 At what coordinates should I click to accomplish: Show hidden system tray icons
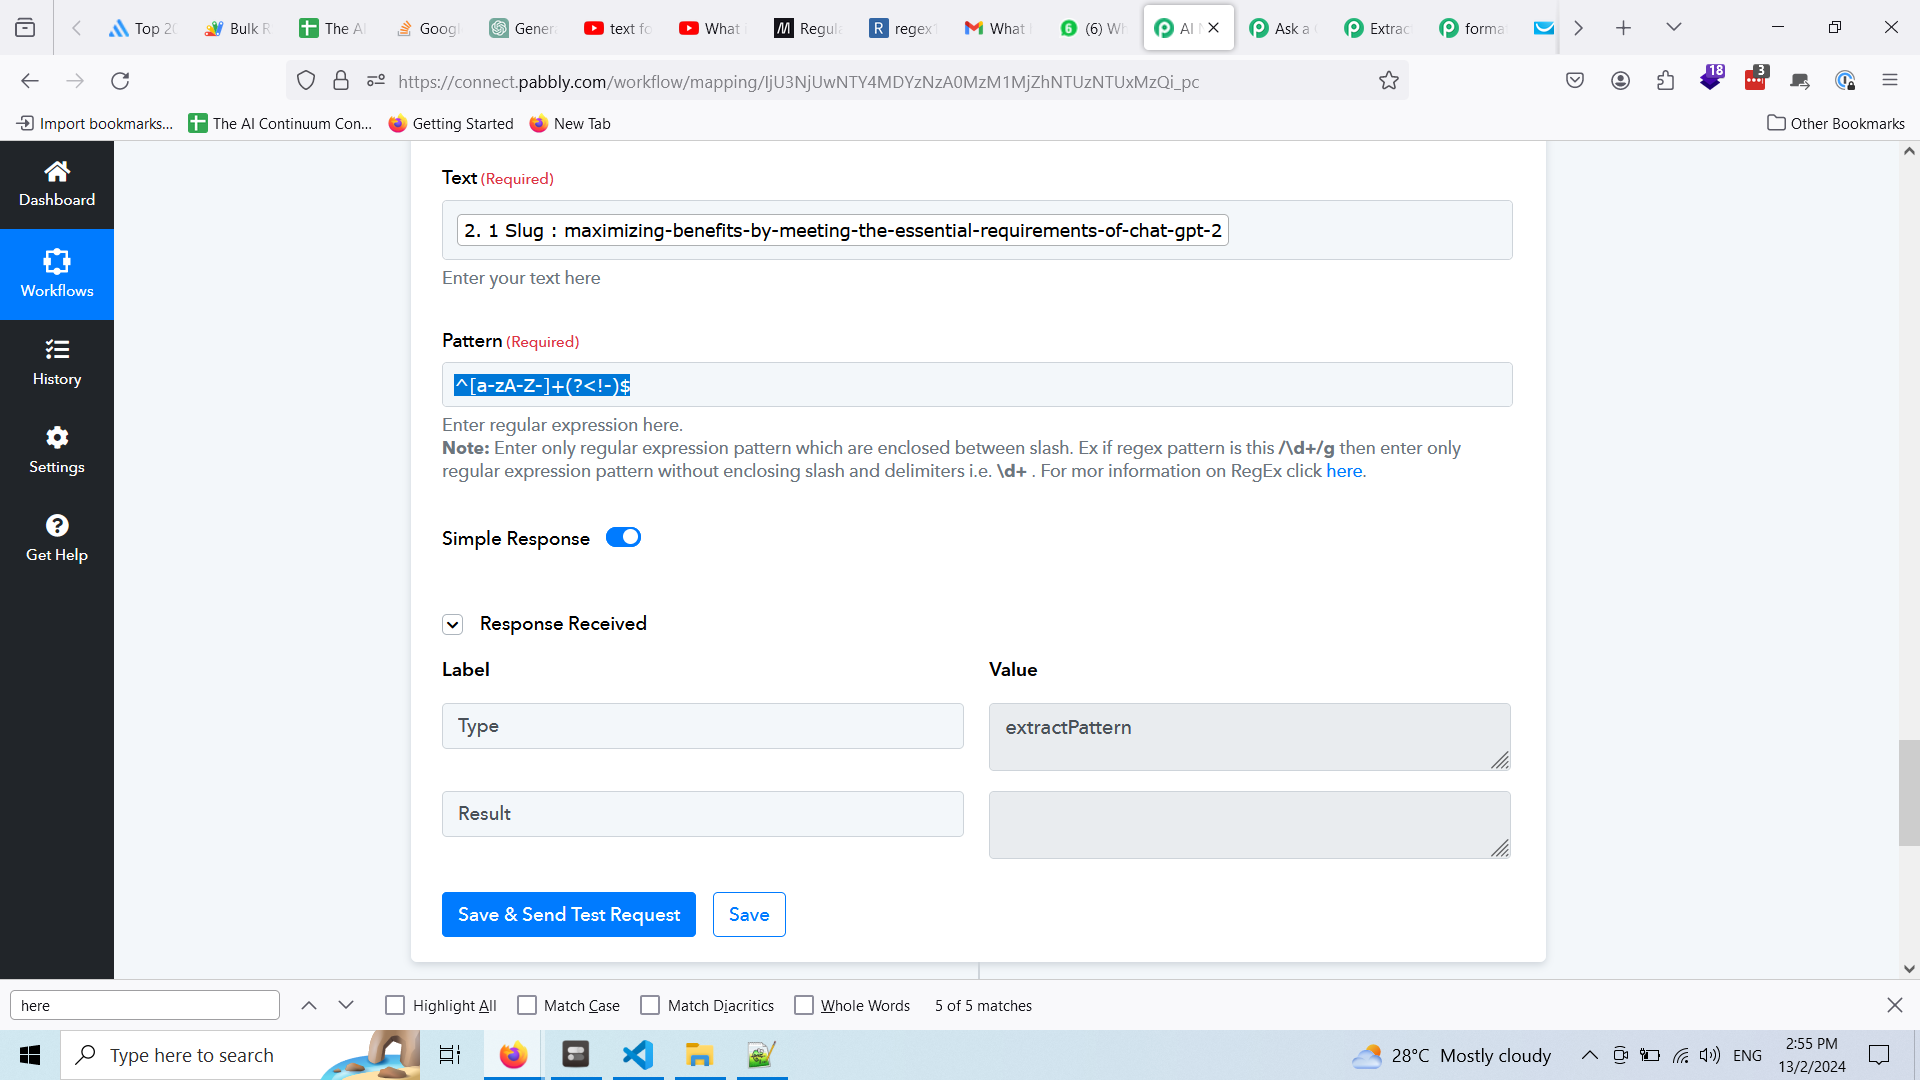(x=1589, y=1055)
